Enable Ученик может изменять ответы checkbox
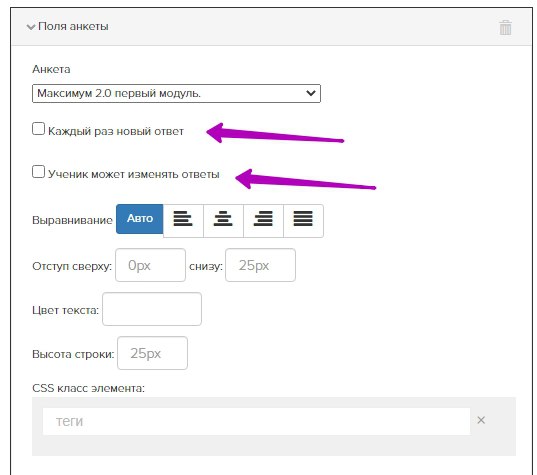Image resolution: width=537 pixels, height=475 pixels. point(38,172)
